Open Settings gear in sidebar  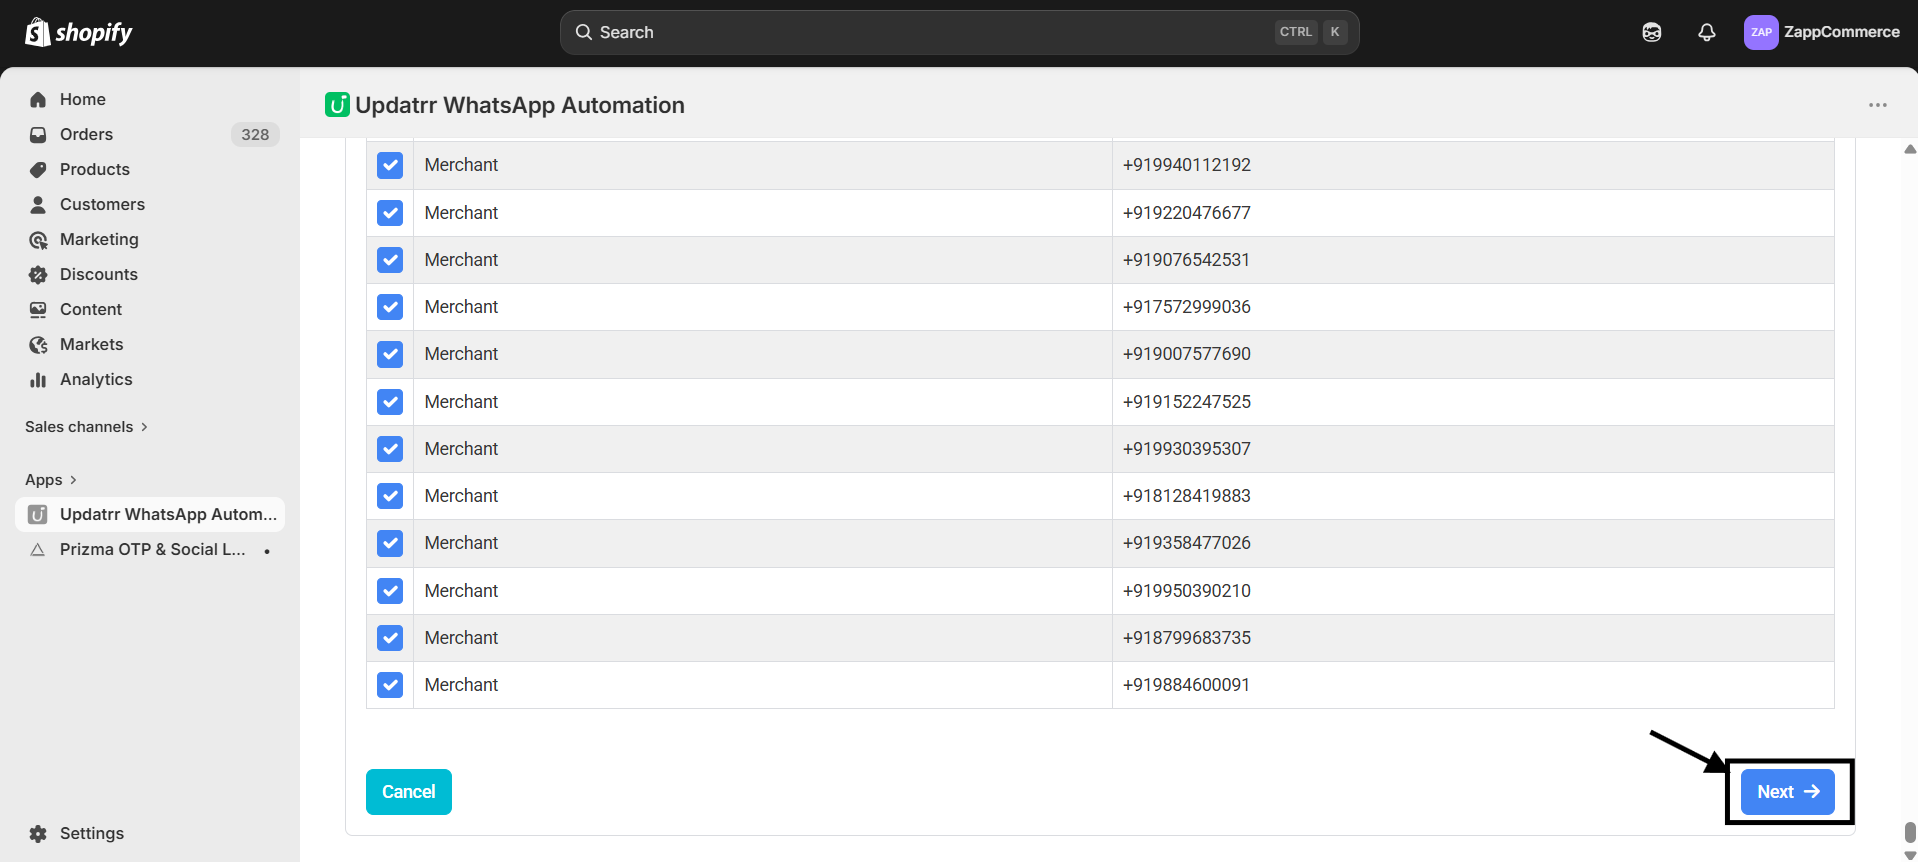[x=38, y=833]
